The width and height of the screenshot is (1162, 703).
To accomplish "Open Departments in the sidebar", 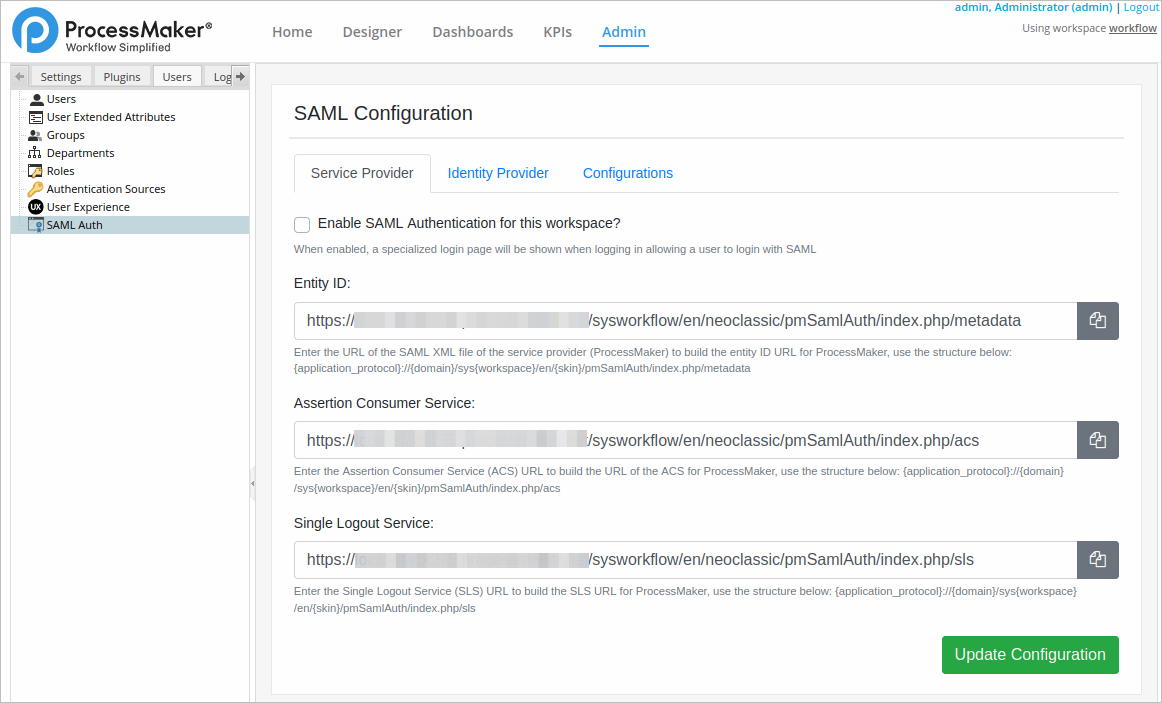I will [80, 153].
